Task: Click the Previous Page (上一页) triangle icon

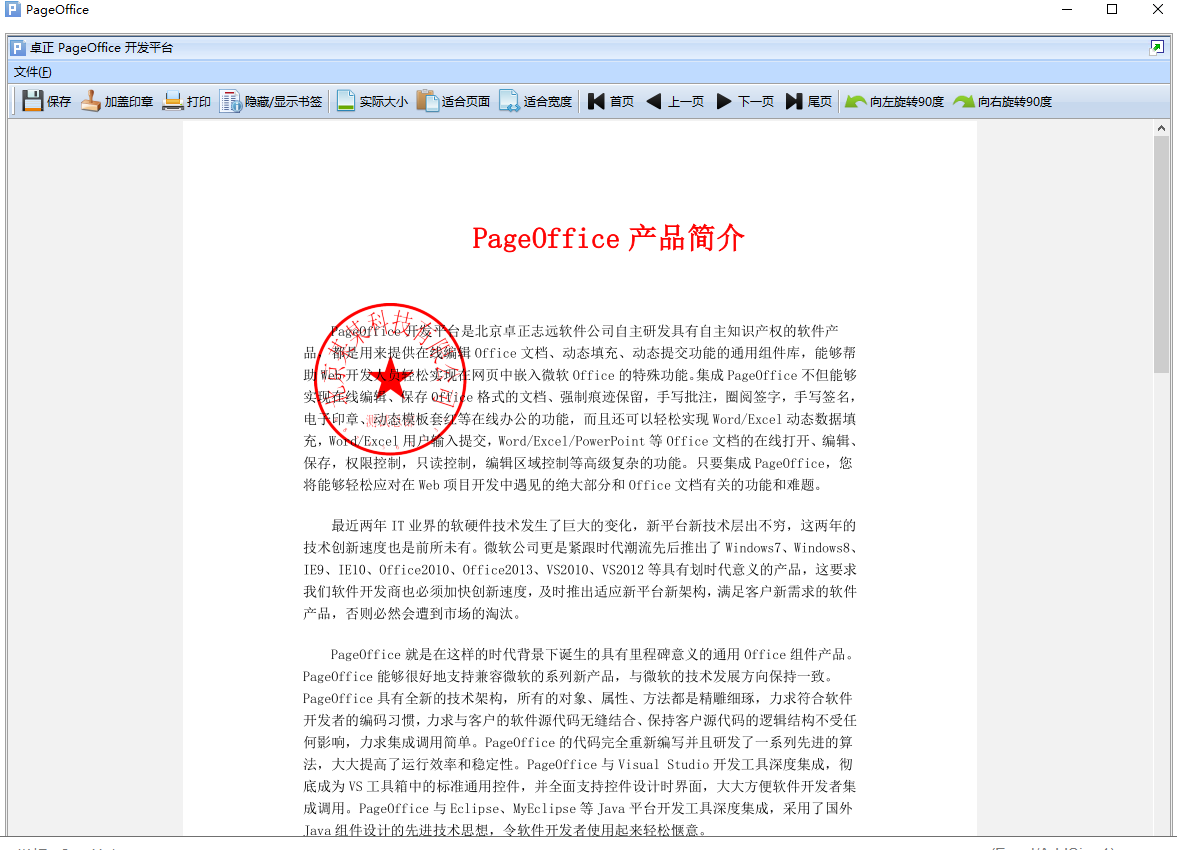Action: pyautogui.click(x=654, y=101)
